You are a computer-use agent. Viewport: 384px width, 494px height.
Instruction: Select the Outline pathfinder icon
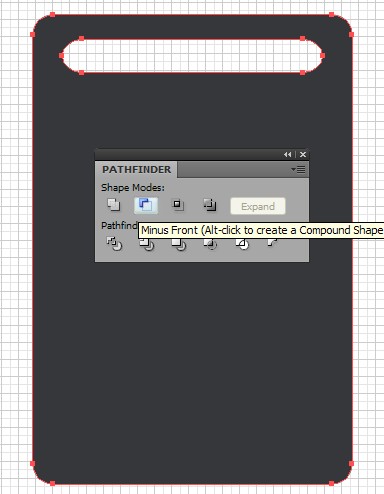click(x=243, y=244)
